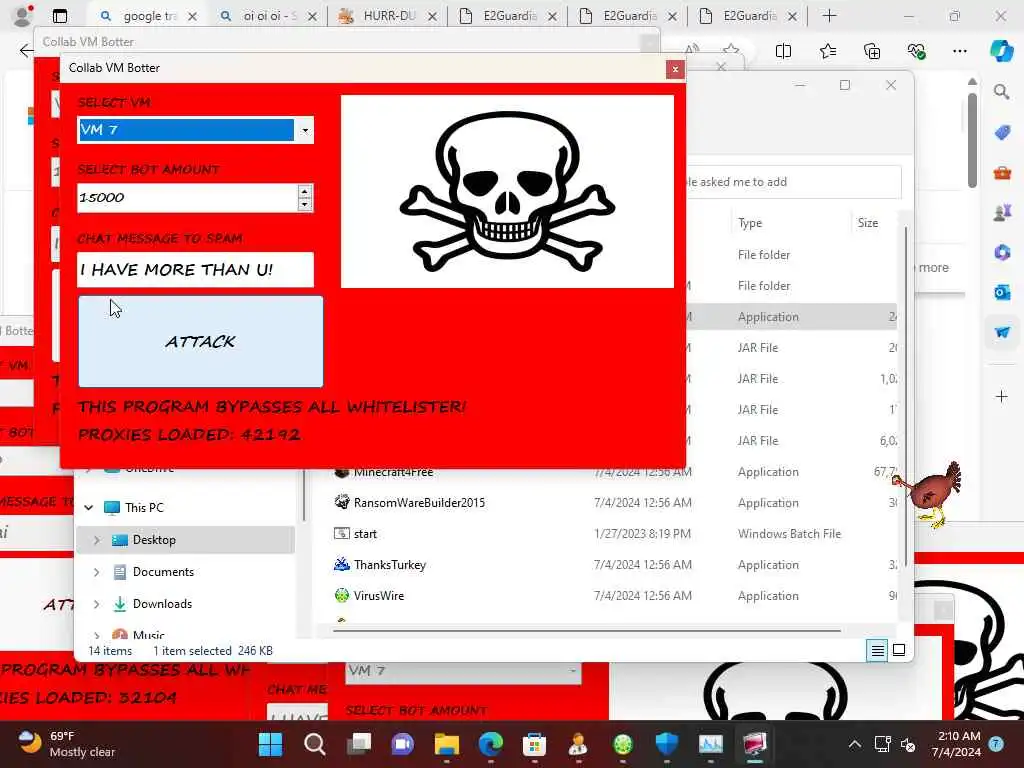The height and width of the screenshot is (768, 1024).
Task: Add a sidebar app with plus icon
Action: (x=1002, y=396)
